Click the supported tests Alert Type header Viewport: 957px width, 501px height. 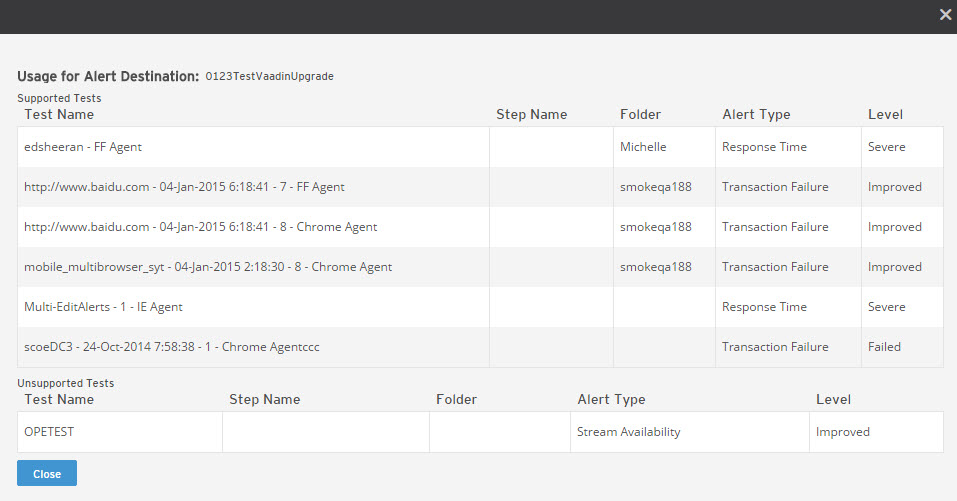756,114
